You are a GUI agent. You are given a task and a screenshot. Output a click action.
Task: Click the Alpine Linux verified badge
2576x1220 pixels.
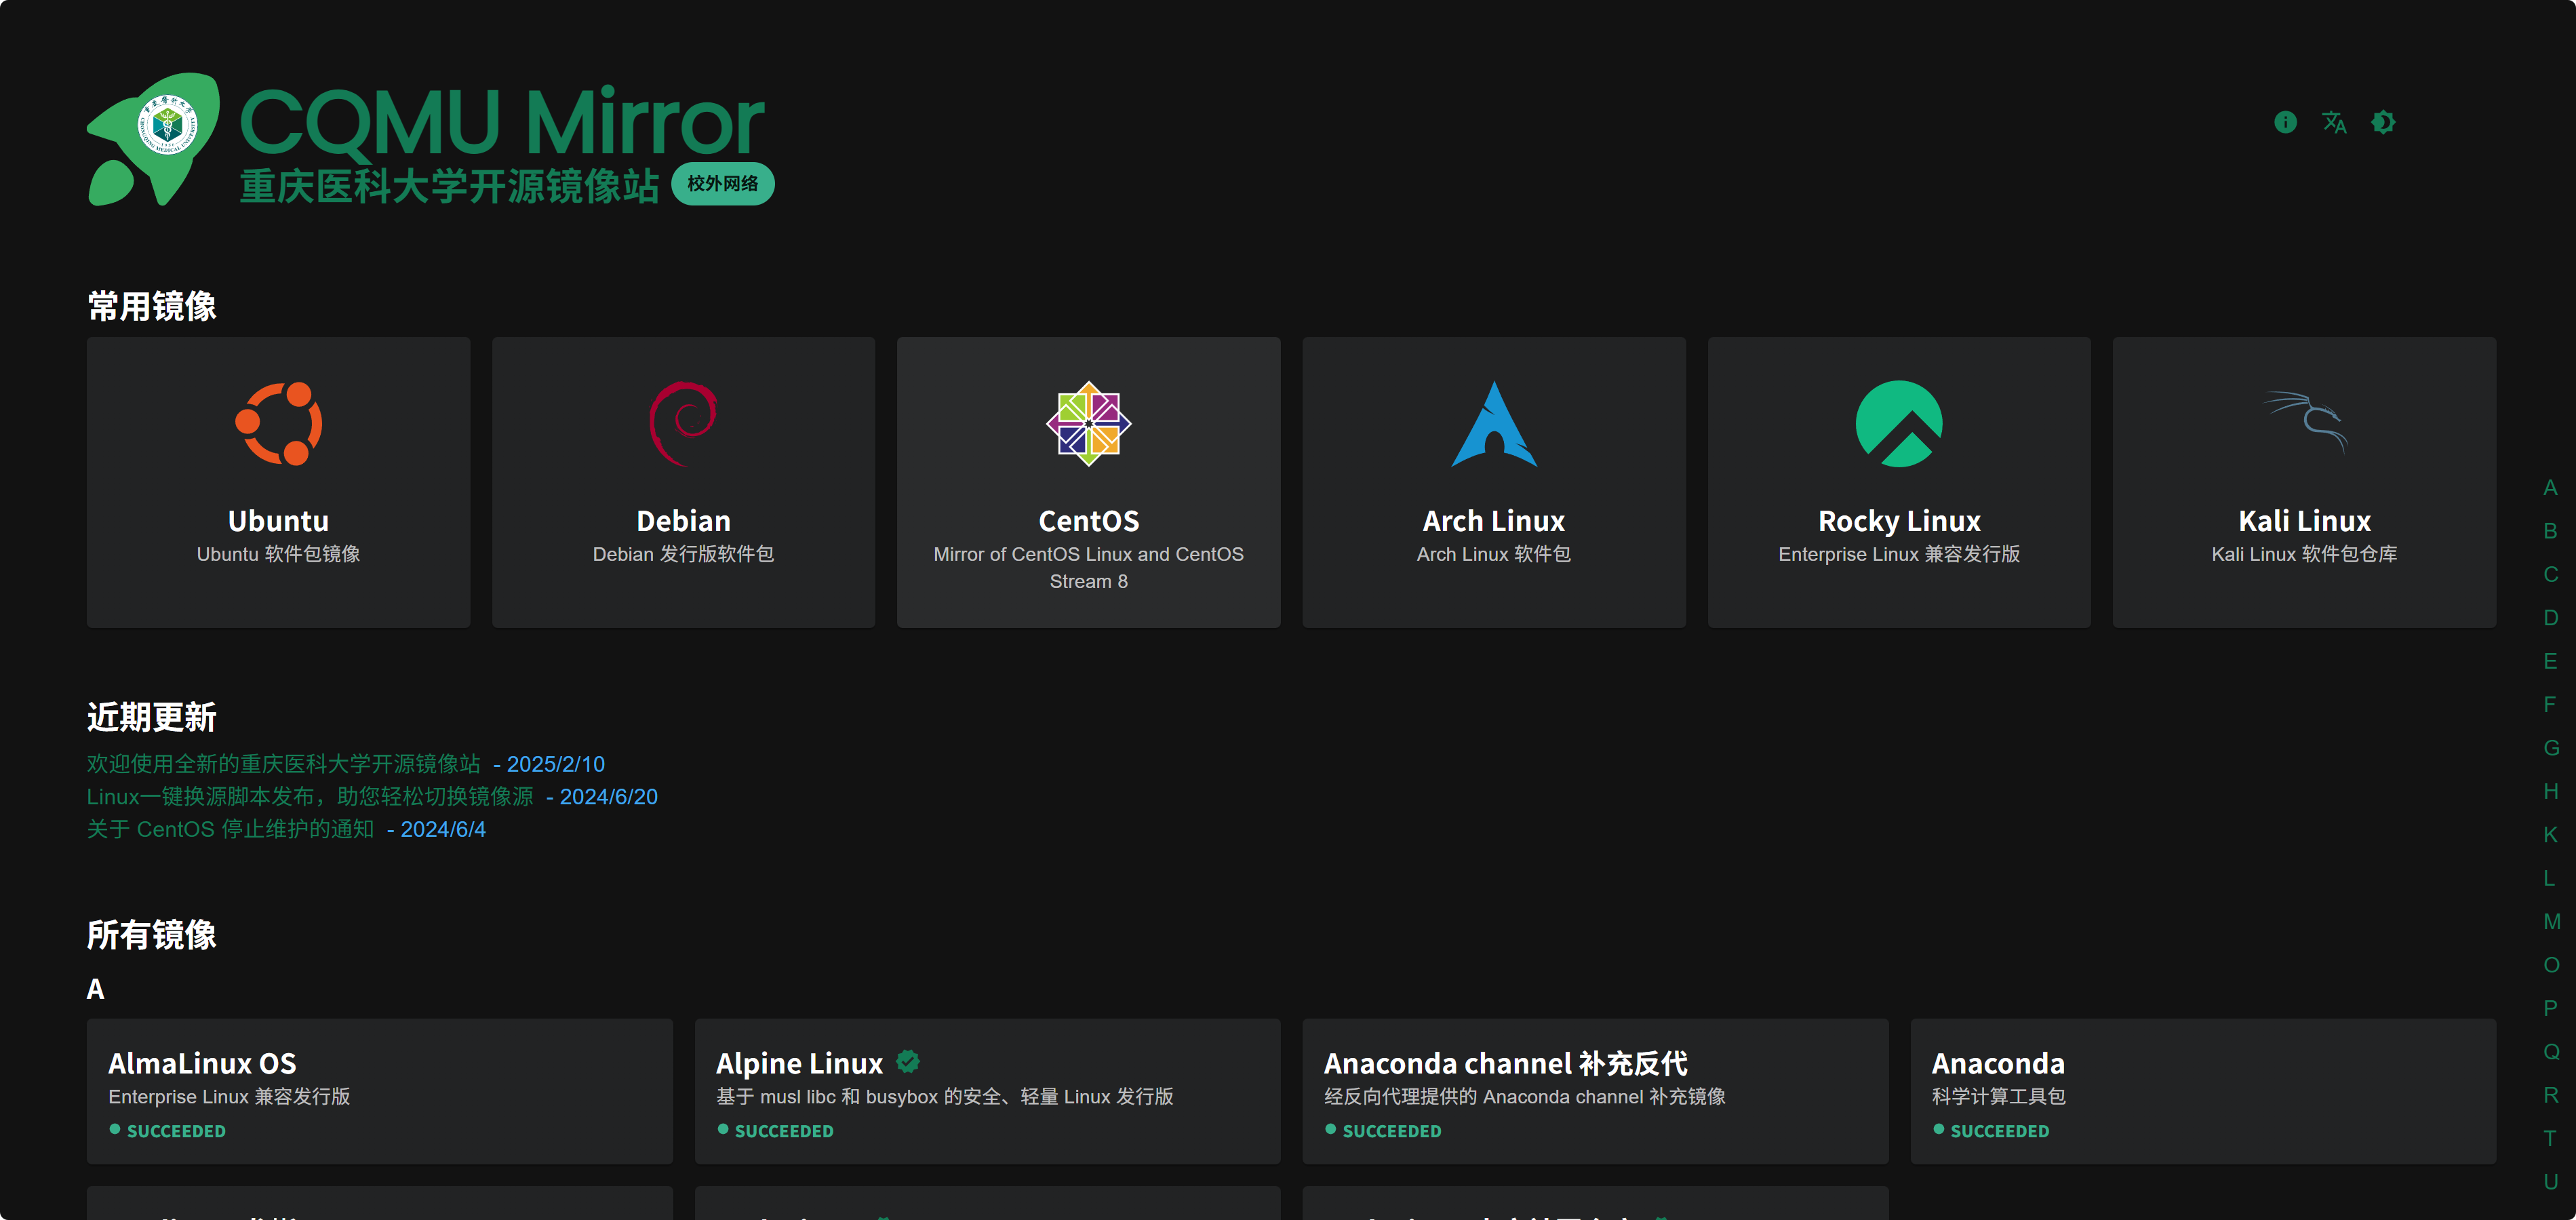pyautogui.click(x=907, y=1061)
